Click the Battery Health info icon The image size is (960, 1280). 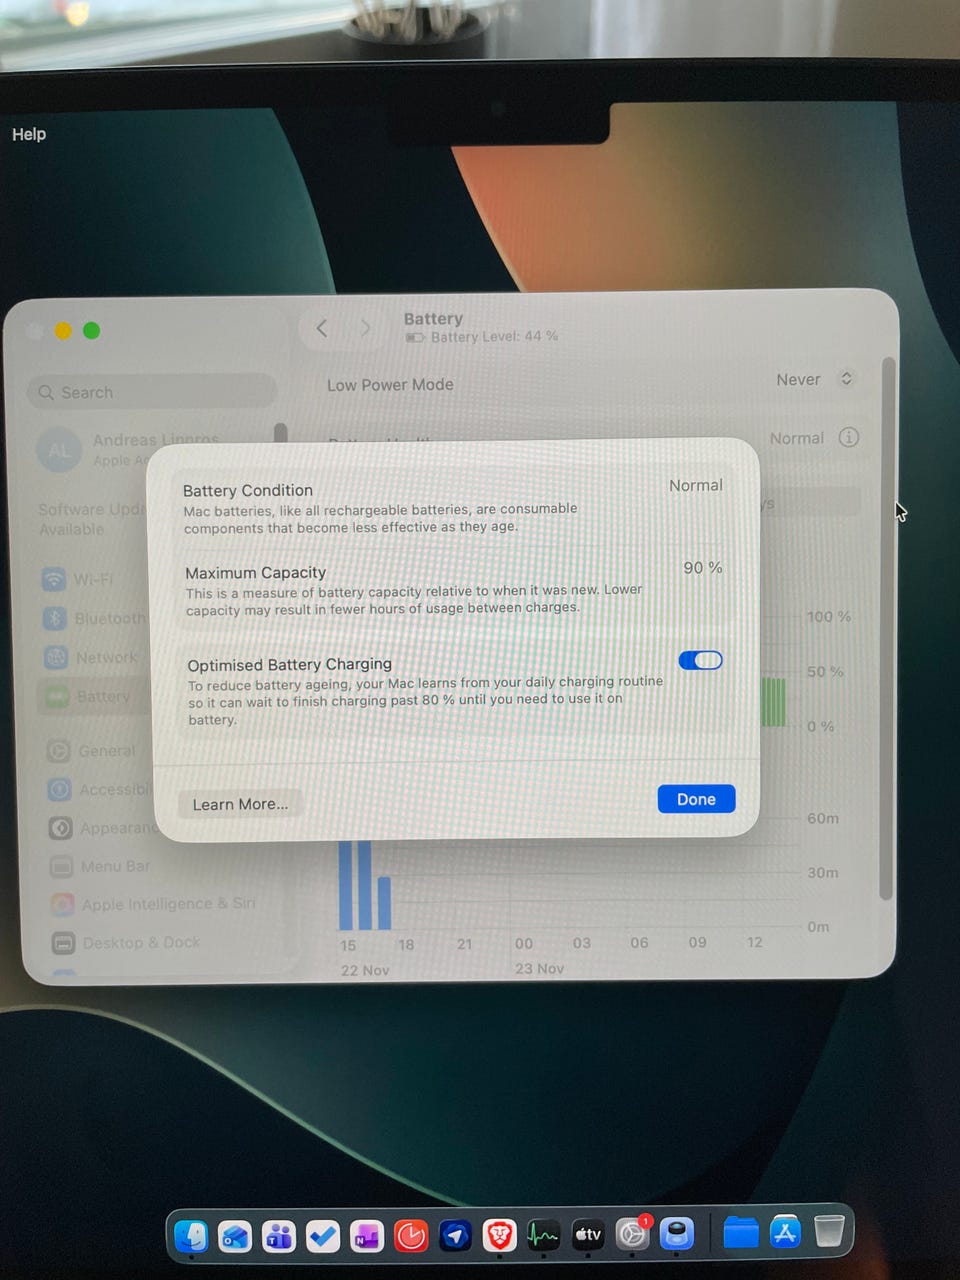849,437
